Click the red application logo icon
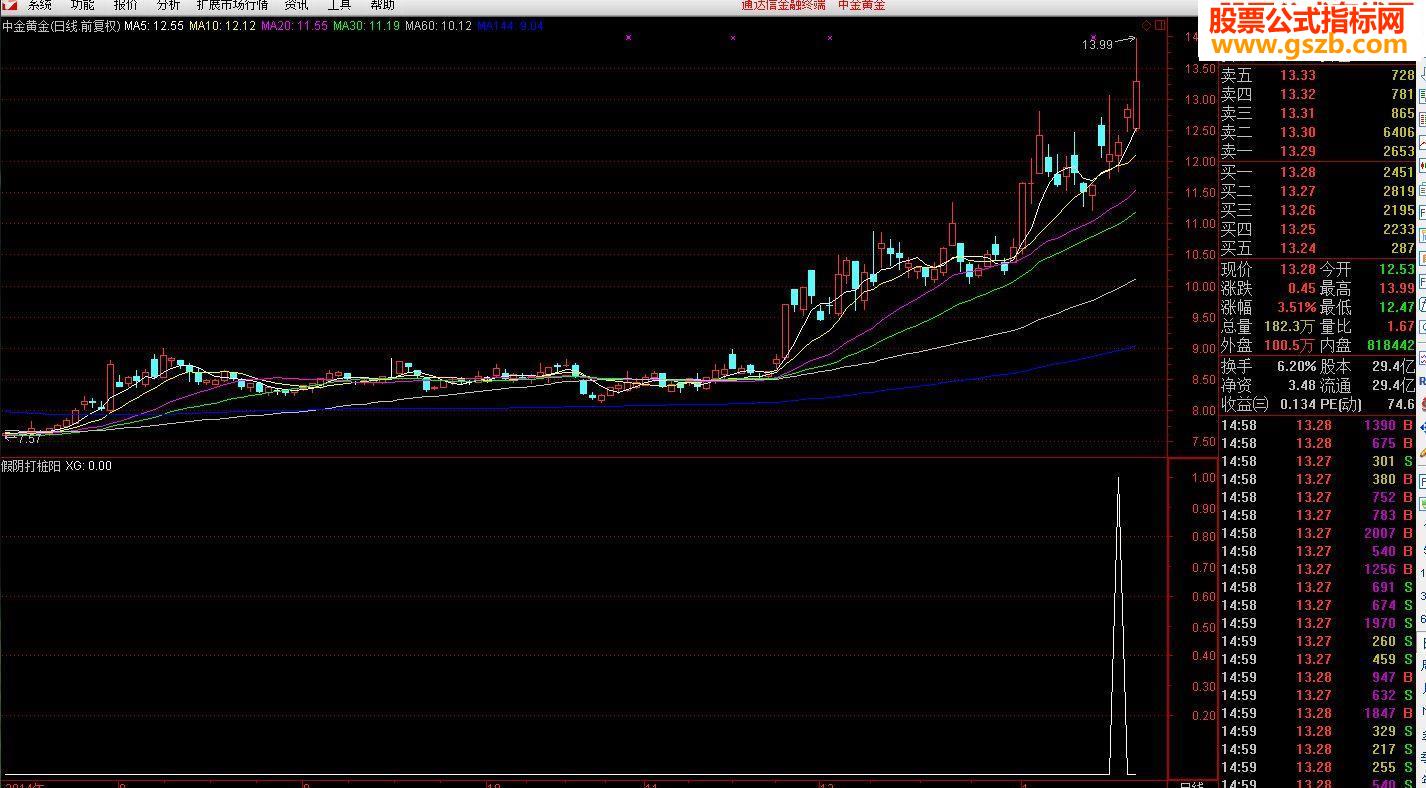1426x788 pixels. [x=8, y=5]
